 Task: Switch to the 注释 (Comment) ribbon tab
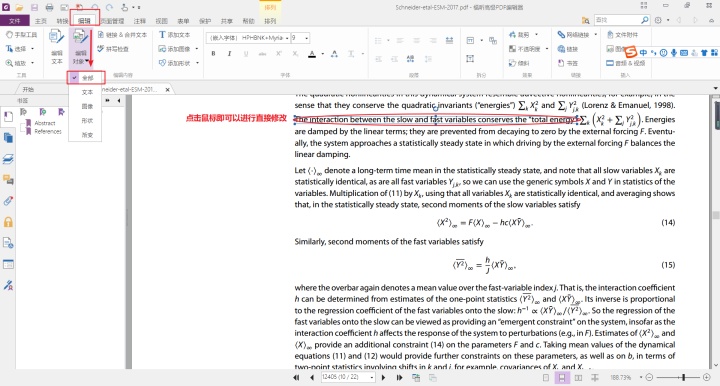140,21
